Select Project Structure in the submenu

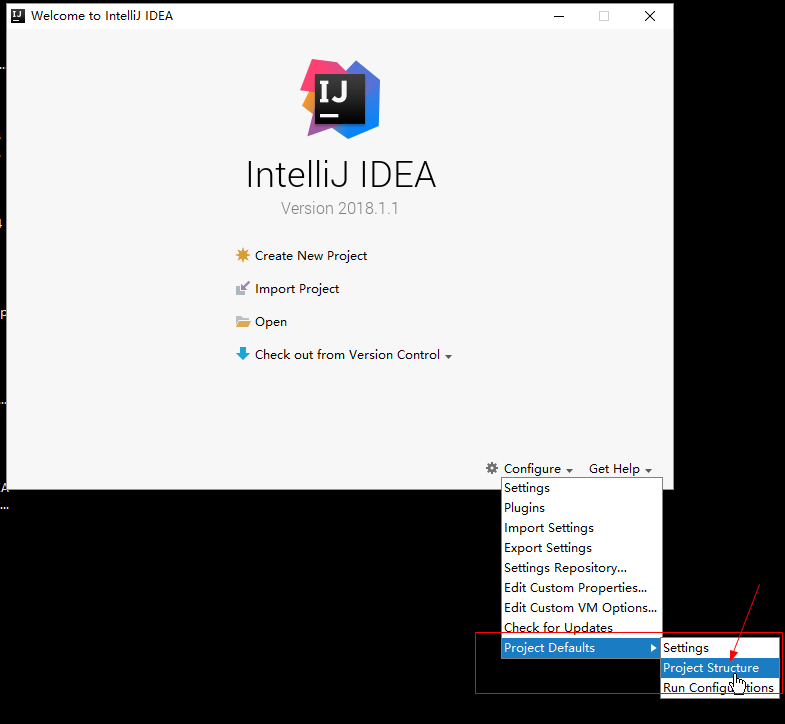(x=710, y=668)
